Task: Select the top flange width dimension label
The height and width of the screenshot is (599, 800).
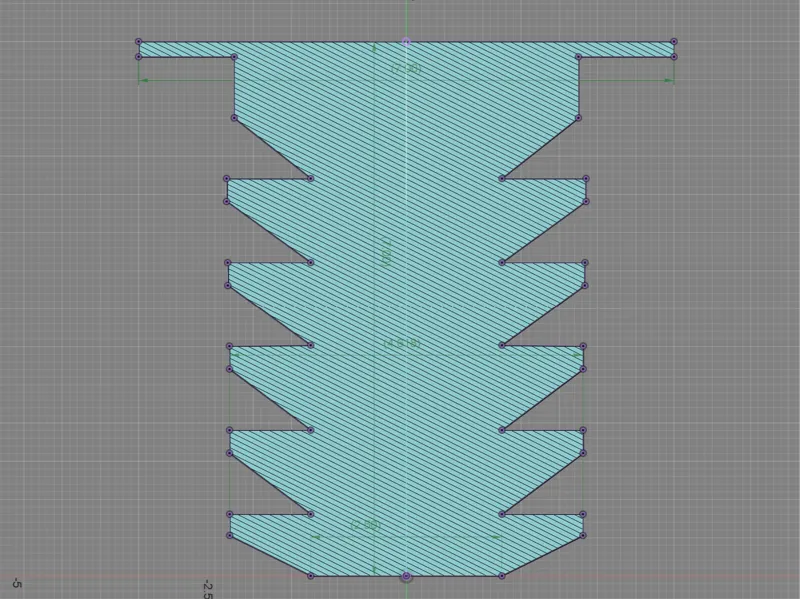Action: 407,68
